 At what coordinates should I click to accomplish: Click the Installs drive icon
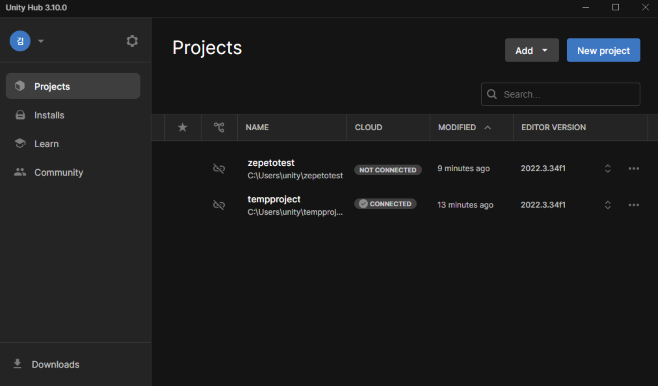[20, 115]
